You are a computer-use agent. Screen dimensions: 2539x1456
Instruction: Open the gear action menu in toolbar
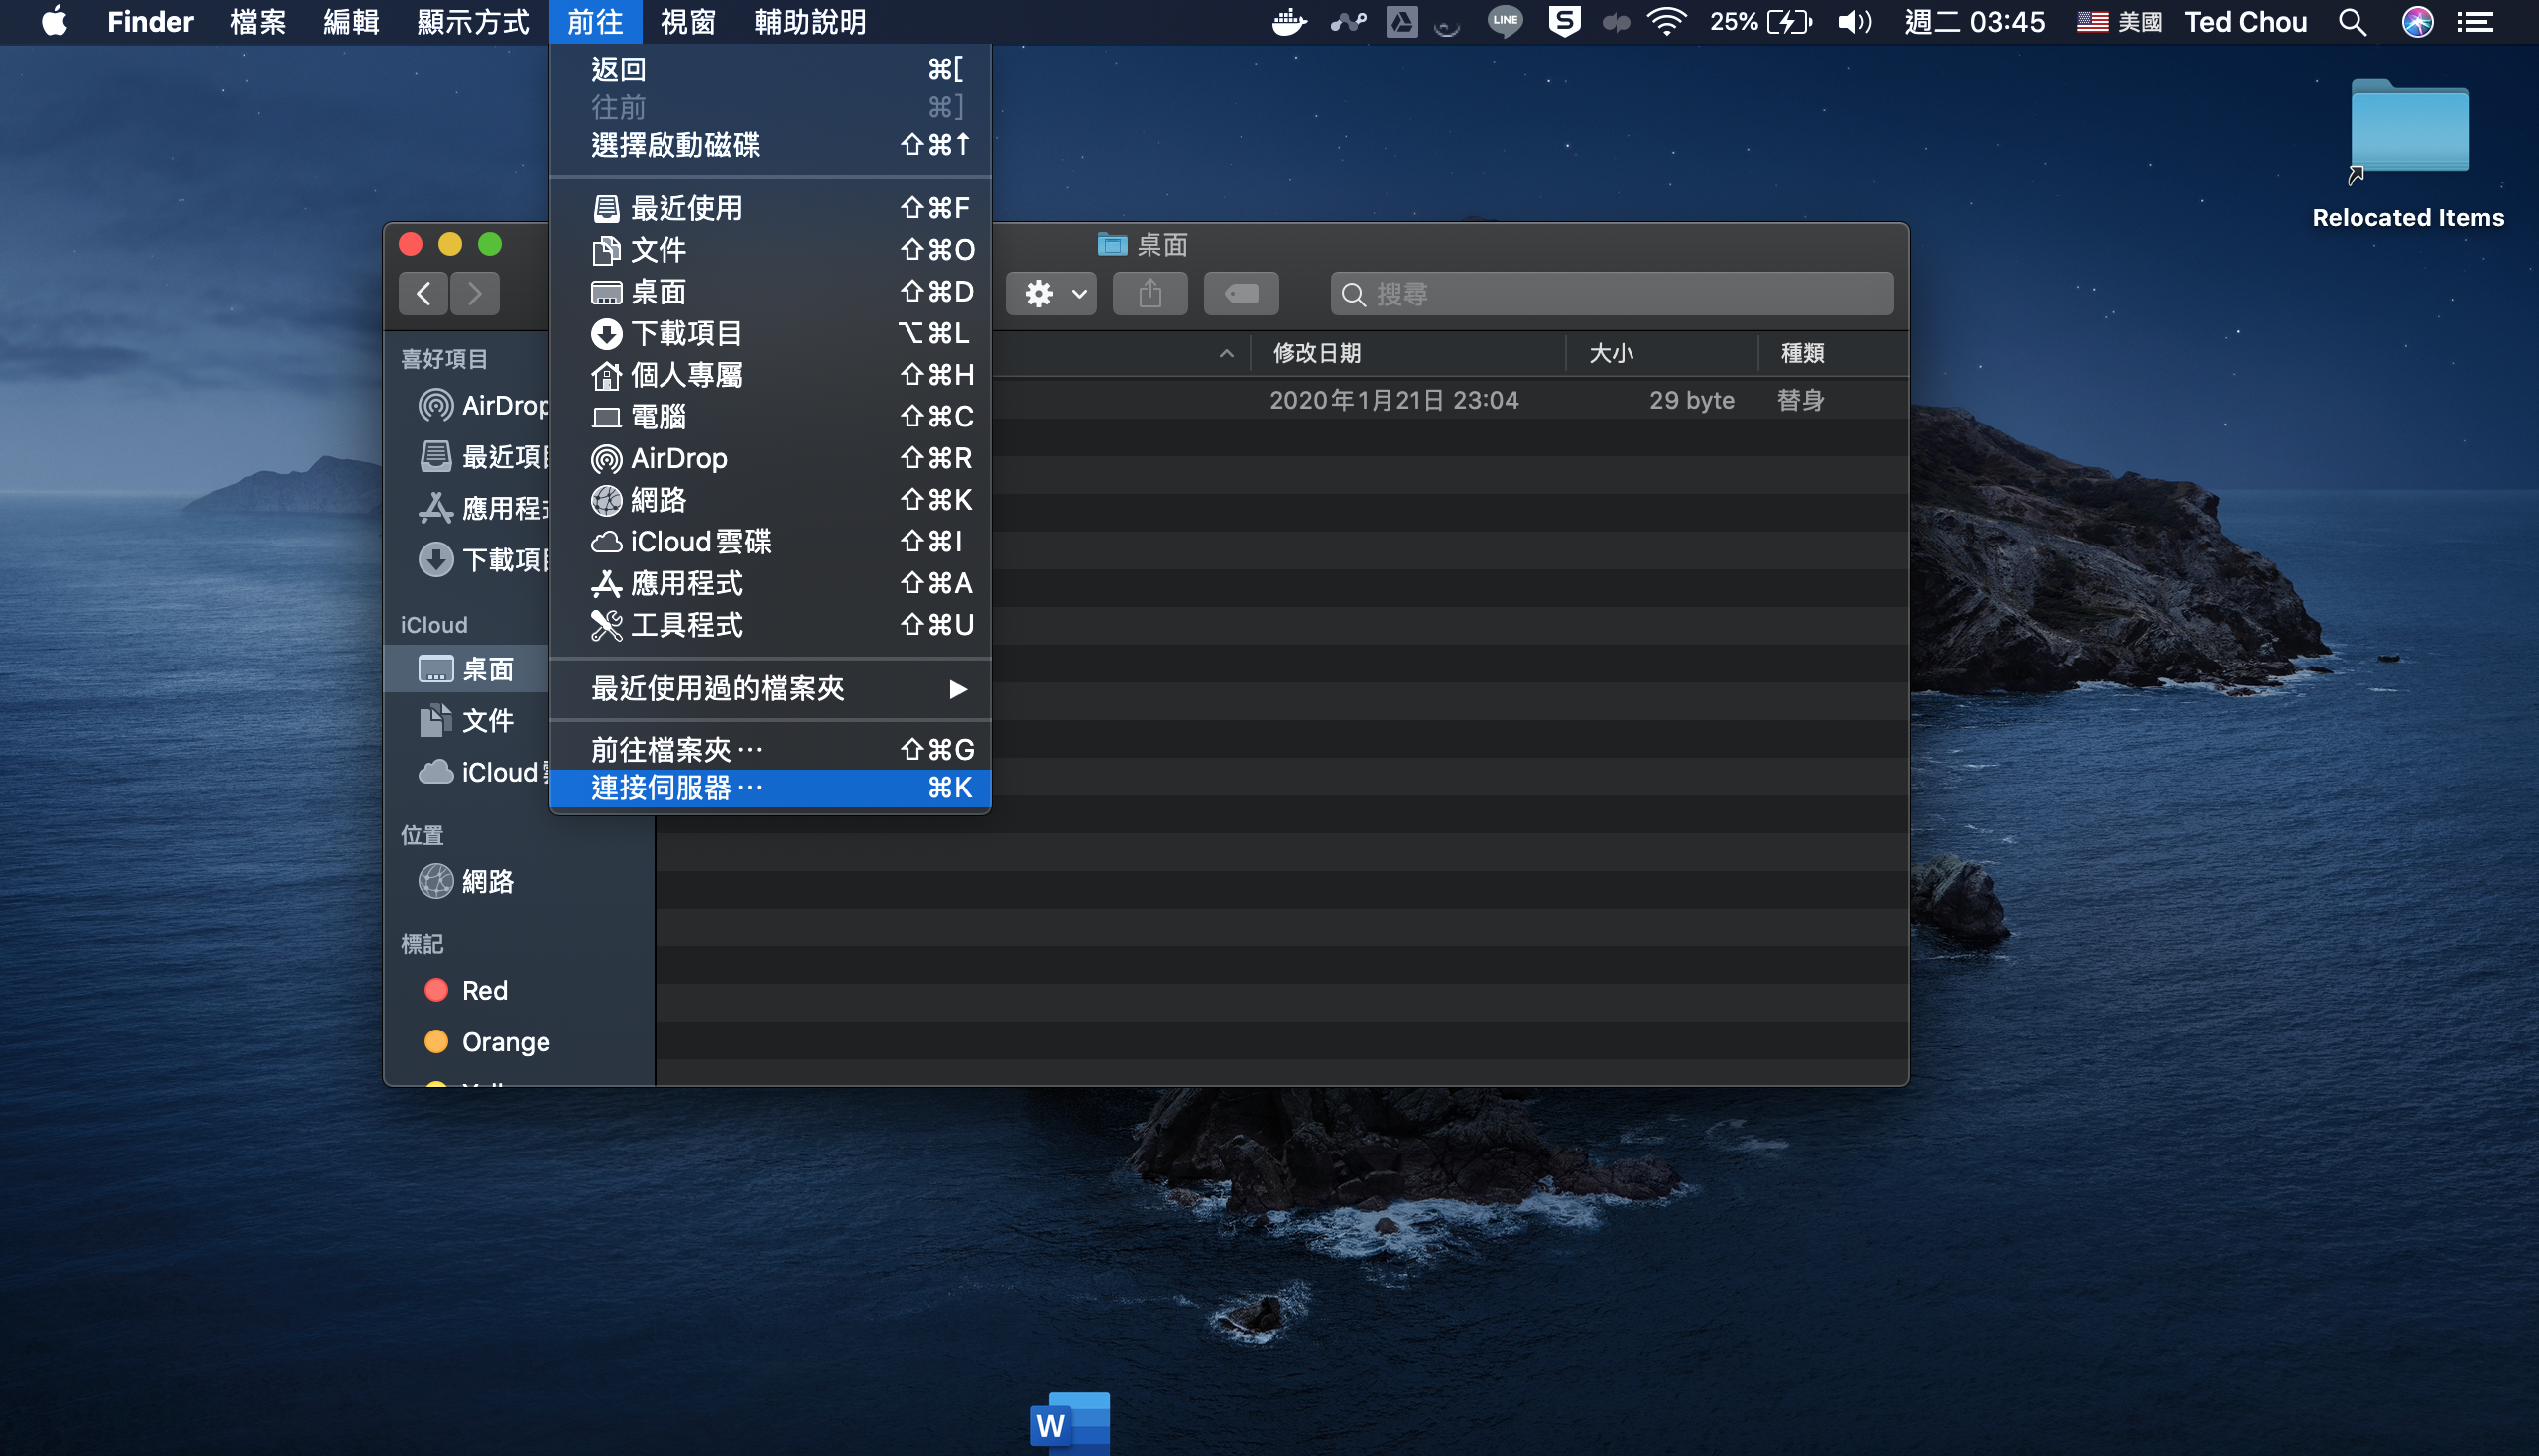point(1051,294)
